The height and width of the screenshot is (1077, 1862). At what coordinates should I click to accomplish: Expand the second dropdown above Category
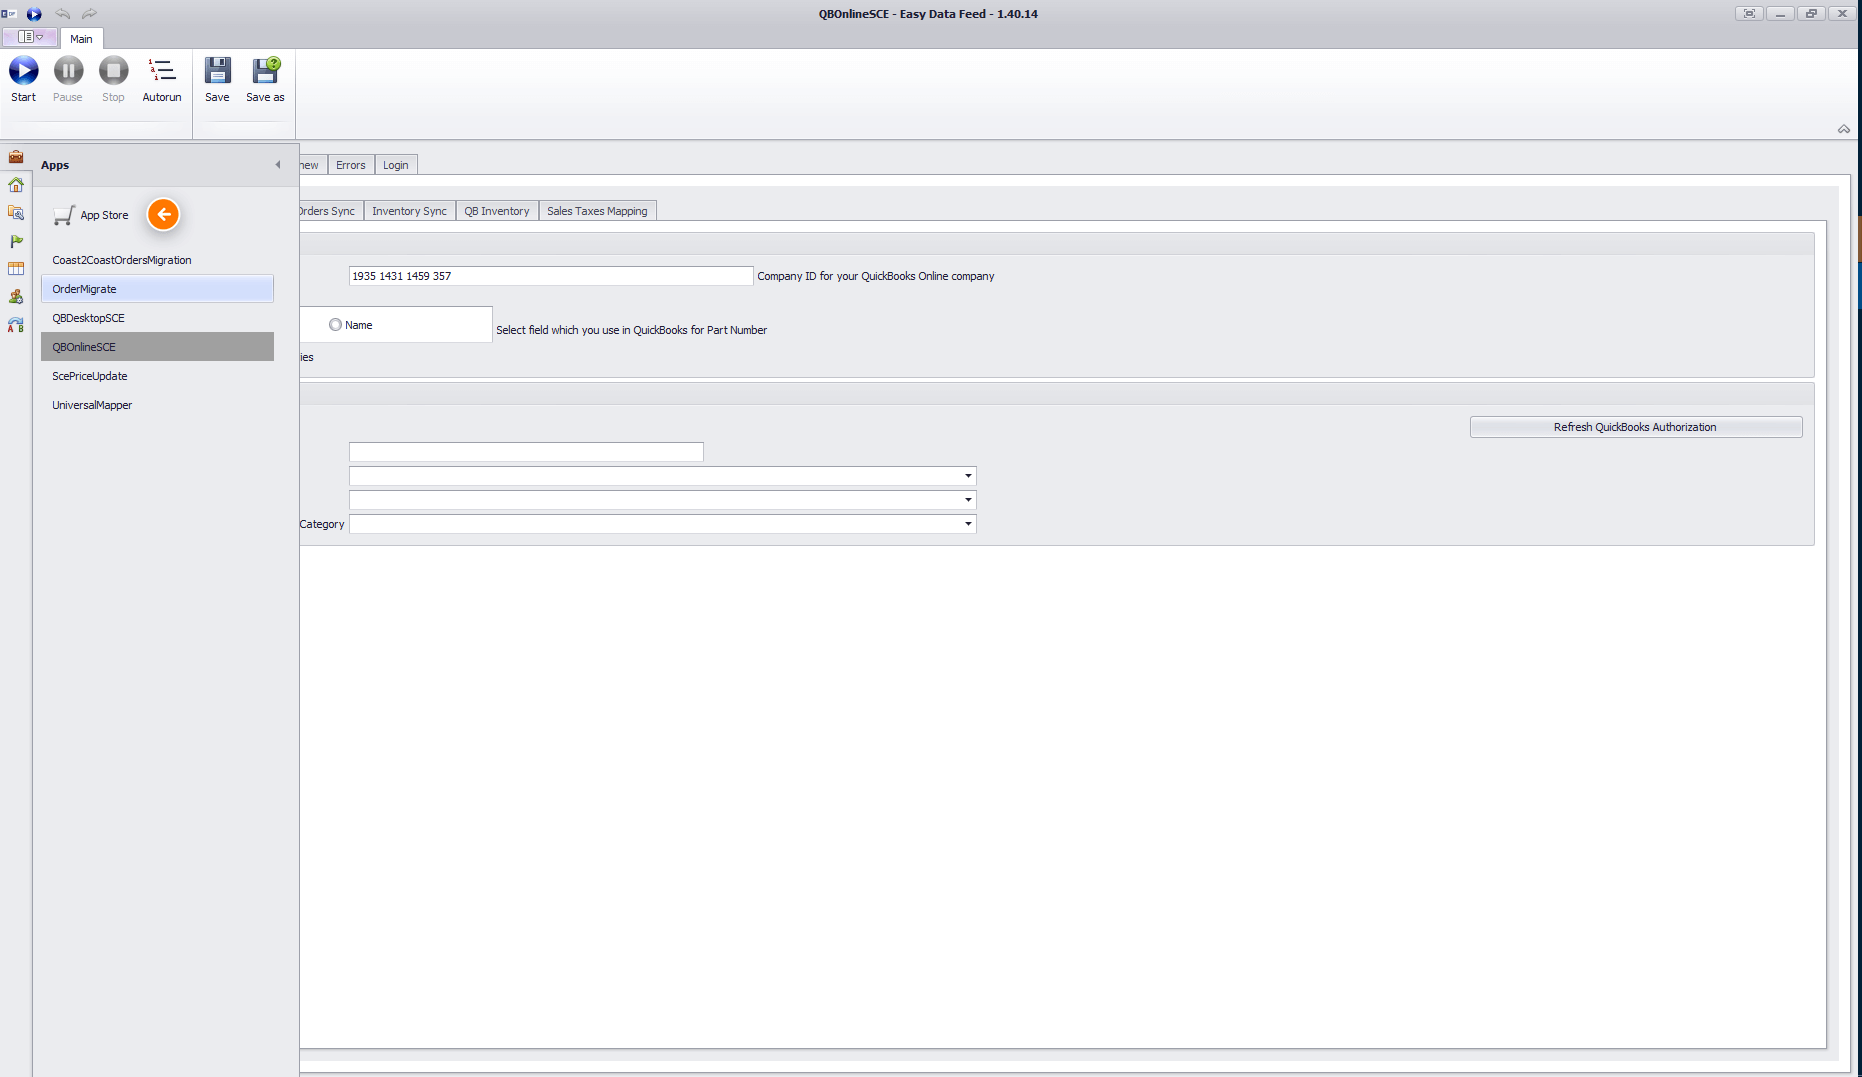tap(968, 500)
